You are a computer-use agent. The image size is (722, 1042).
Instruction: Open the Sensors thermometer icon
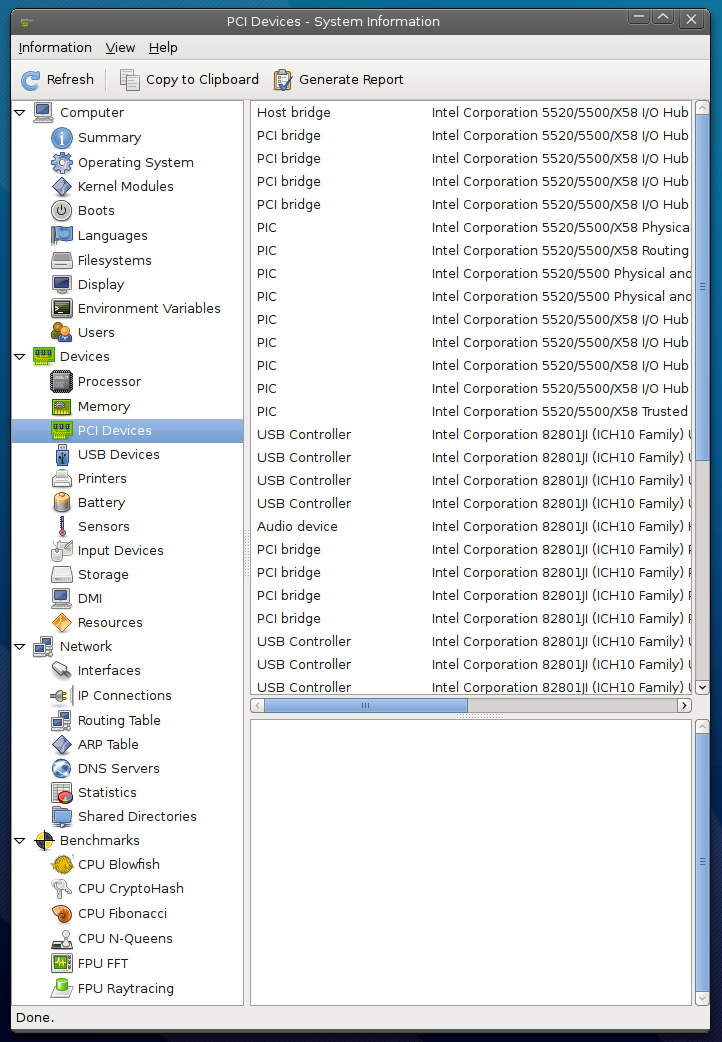pos(62,526)
